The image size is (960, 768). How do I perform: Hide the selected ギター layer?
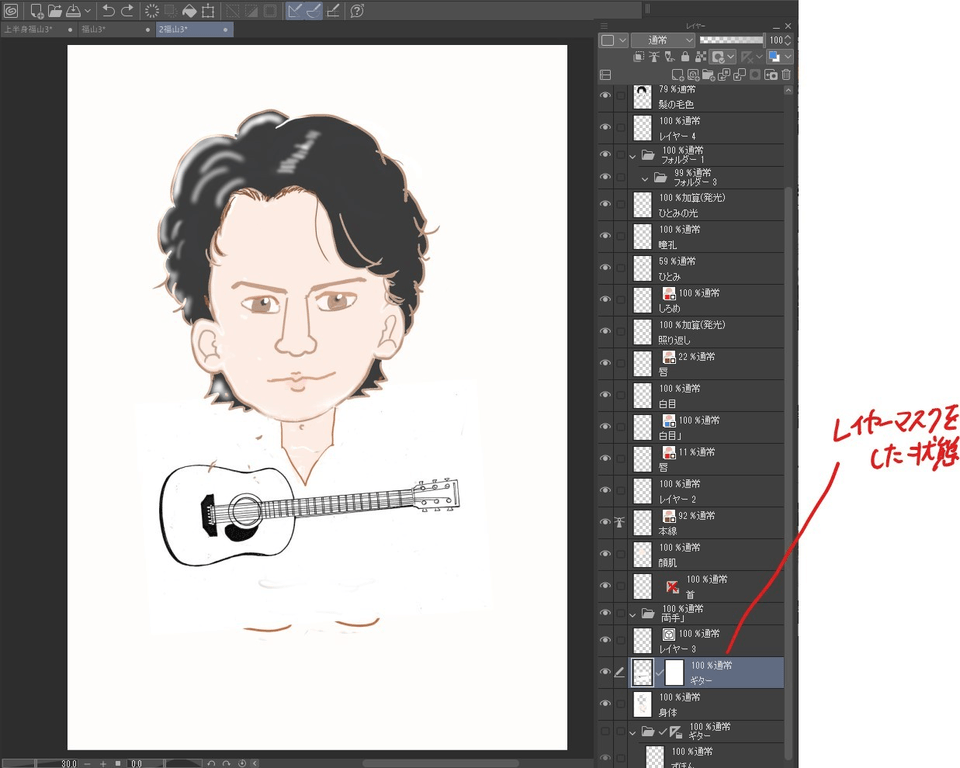[606, 672]
